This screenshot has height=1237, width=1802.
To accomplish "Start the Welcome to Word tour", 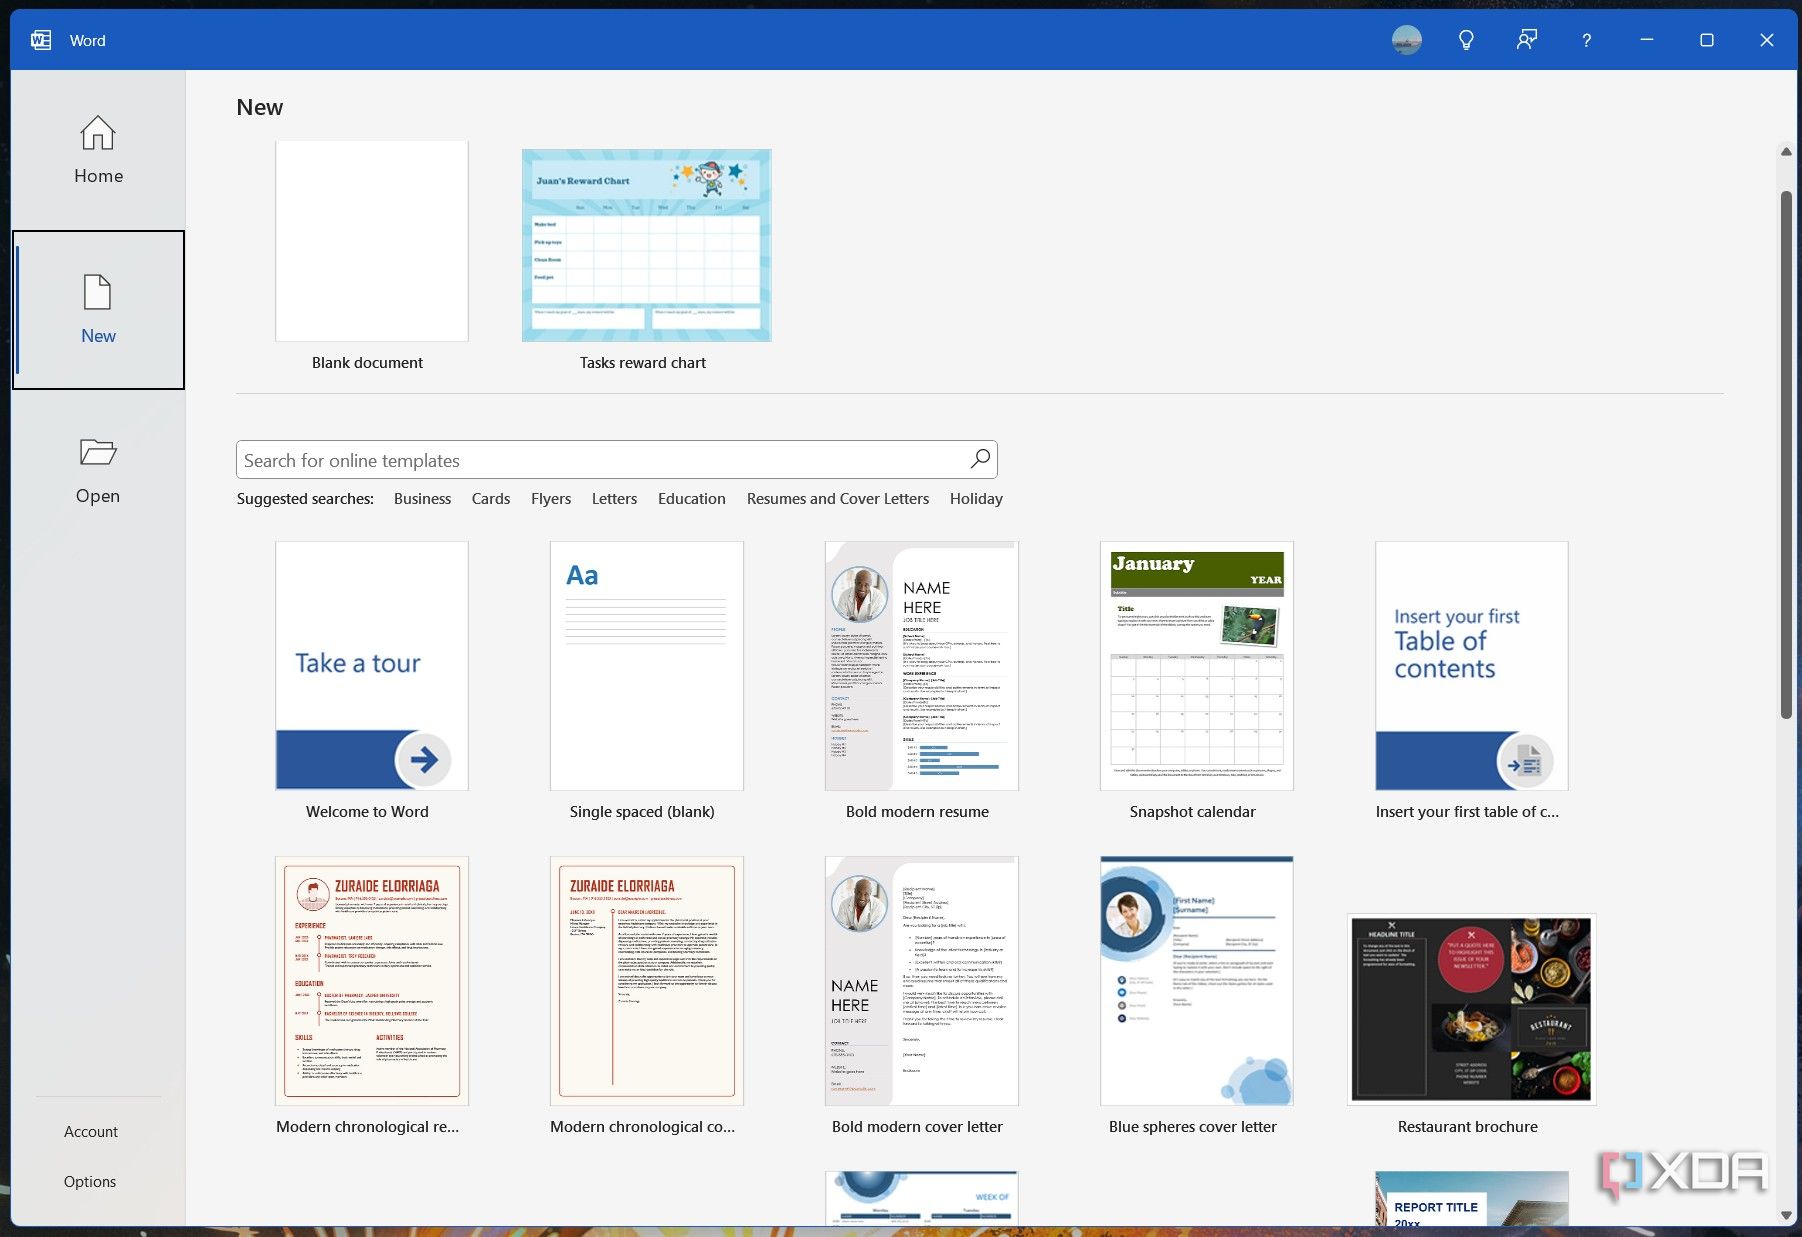I will (x=371, y=666).
